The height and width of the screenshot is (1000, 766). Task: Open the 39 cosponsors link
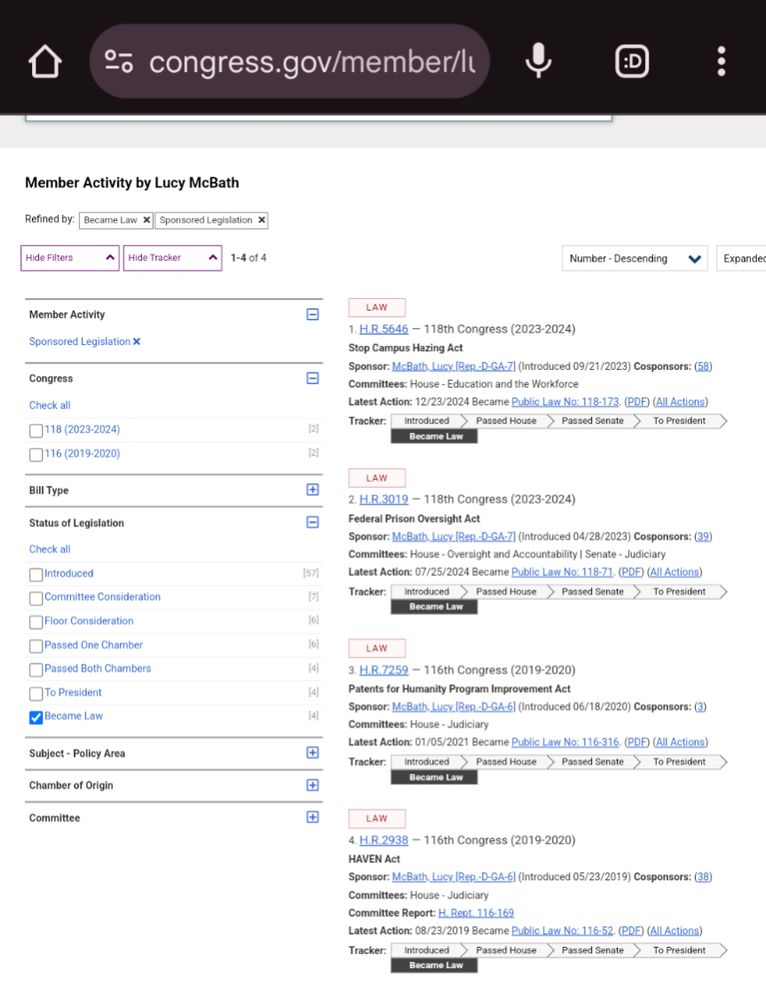[703, 536]
